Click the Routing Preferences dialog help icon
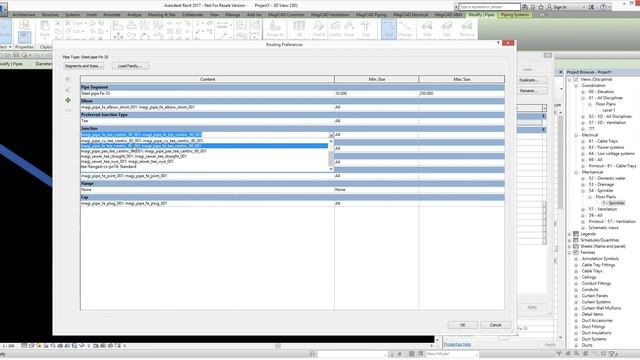The width and height of the screenshot is (640, 360). pos(498,43)
